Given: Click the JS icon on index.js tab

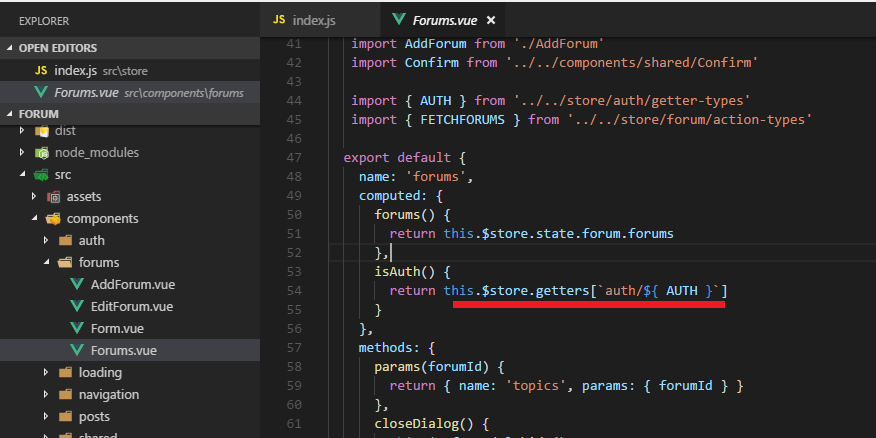Looking at the screenshot, I should point(279,20).
